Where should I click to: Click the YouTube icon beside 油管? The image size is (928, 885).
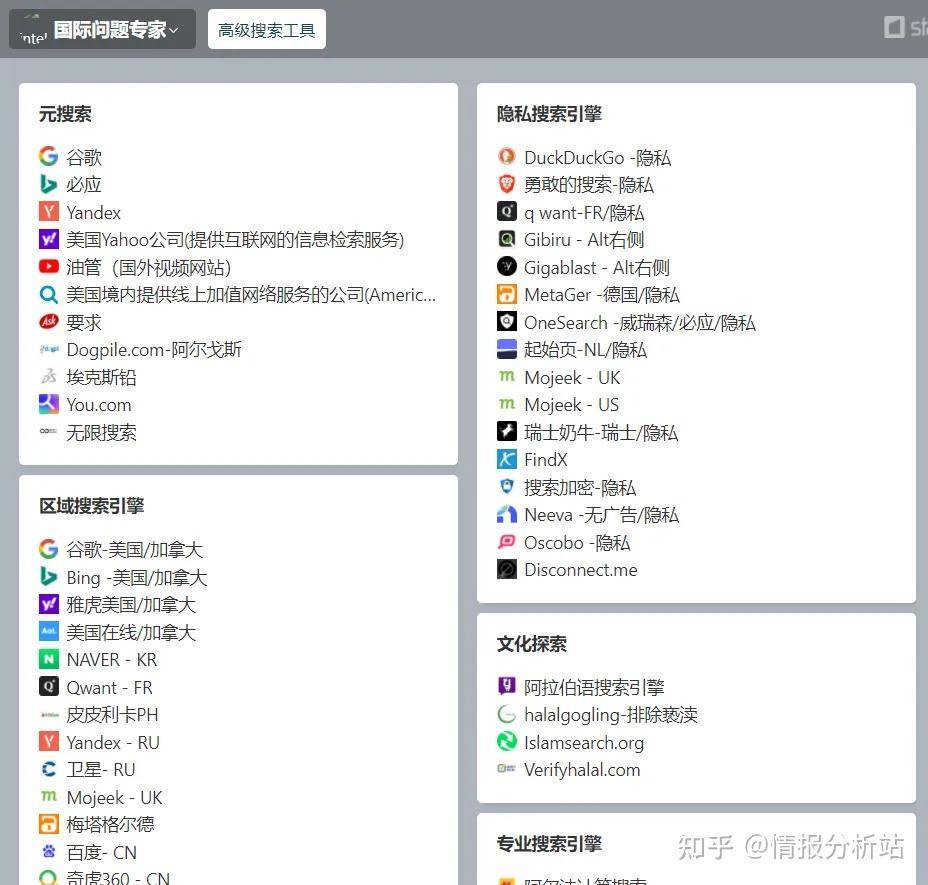point(49,266)
